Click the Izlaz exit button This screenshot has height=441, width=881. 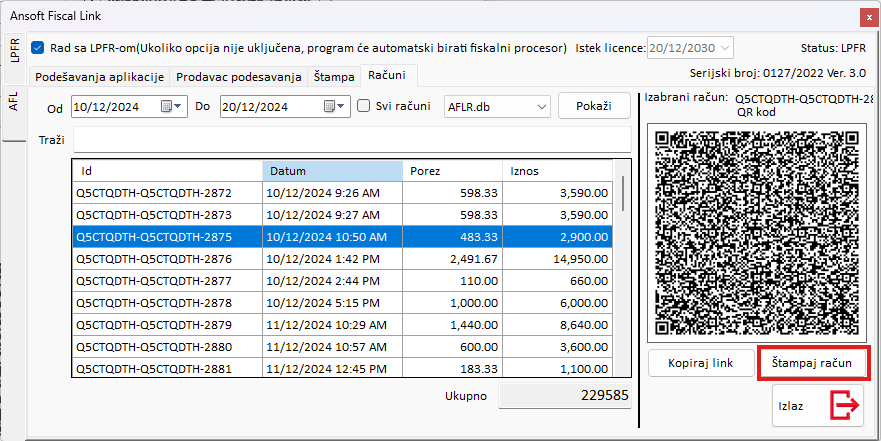tap(818, 405)
